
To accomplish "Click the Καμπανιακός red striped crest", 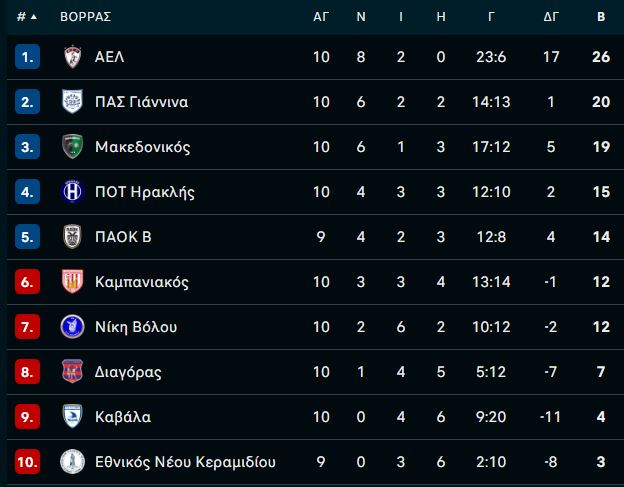I will [72, 281].
